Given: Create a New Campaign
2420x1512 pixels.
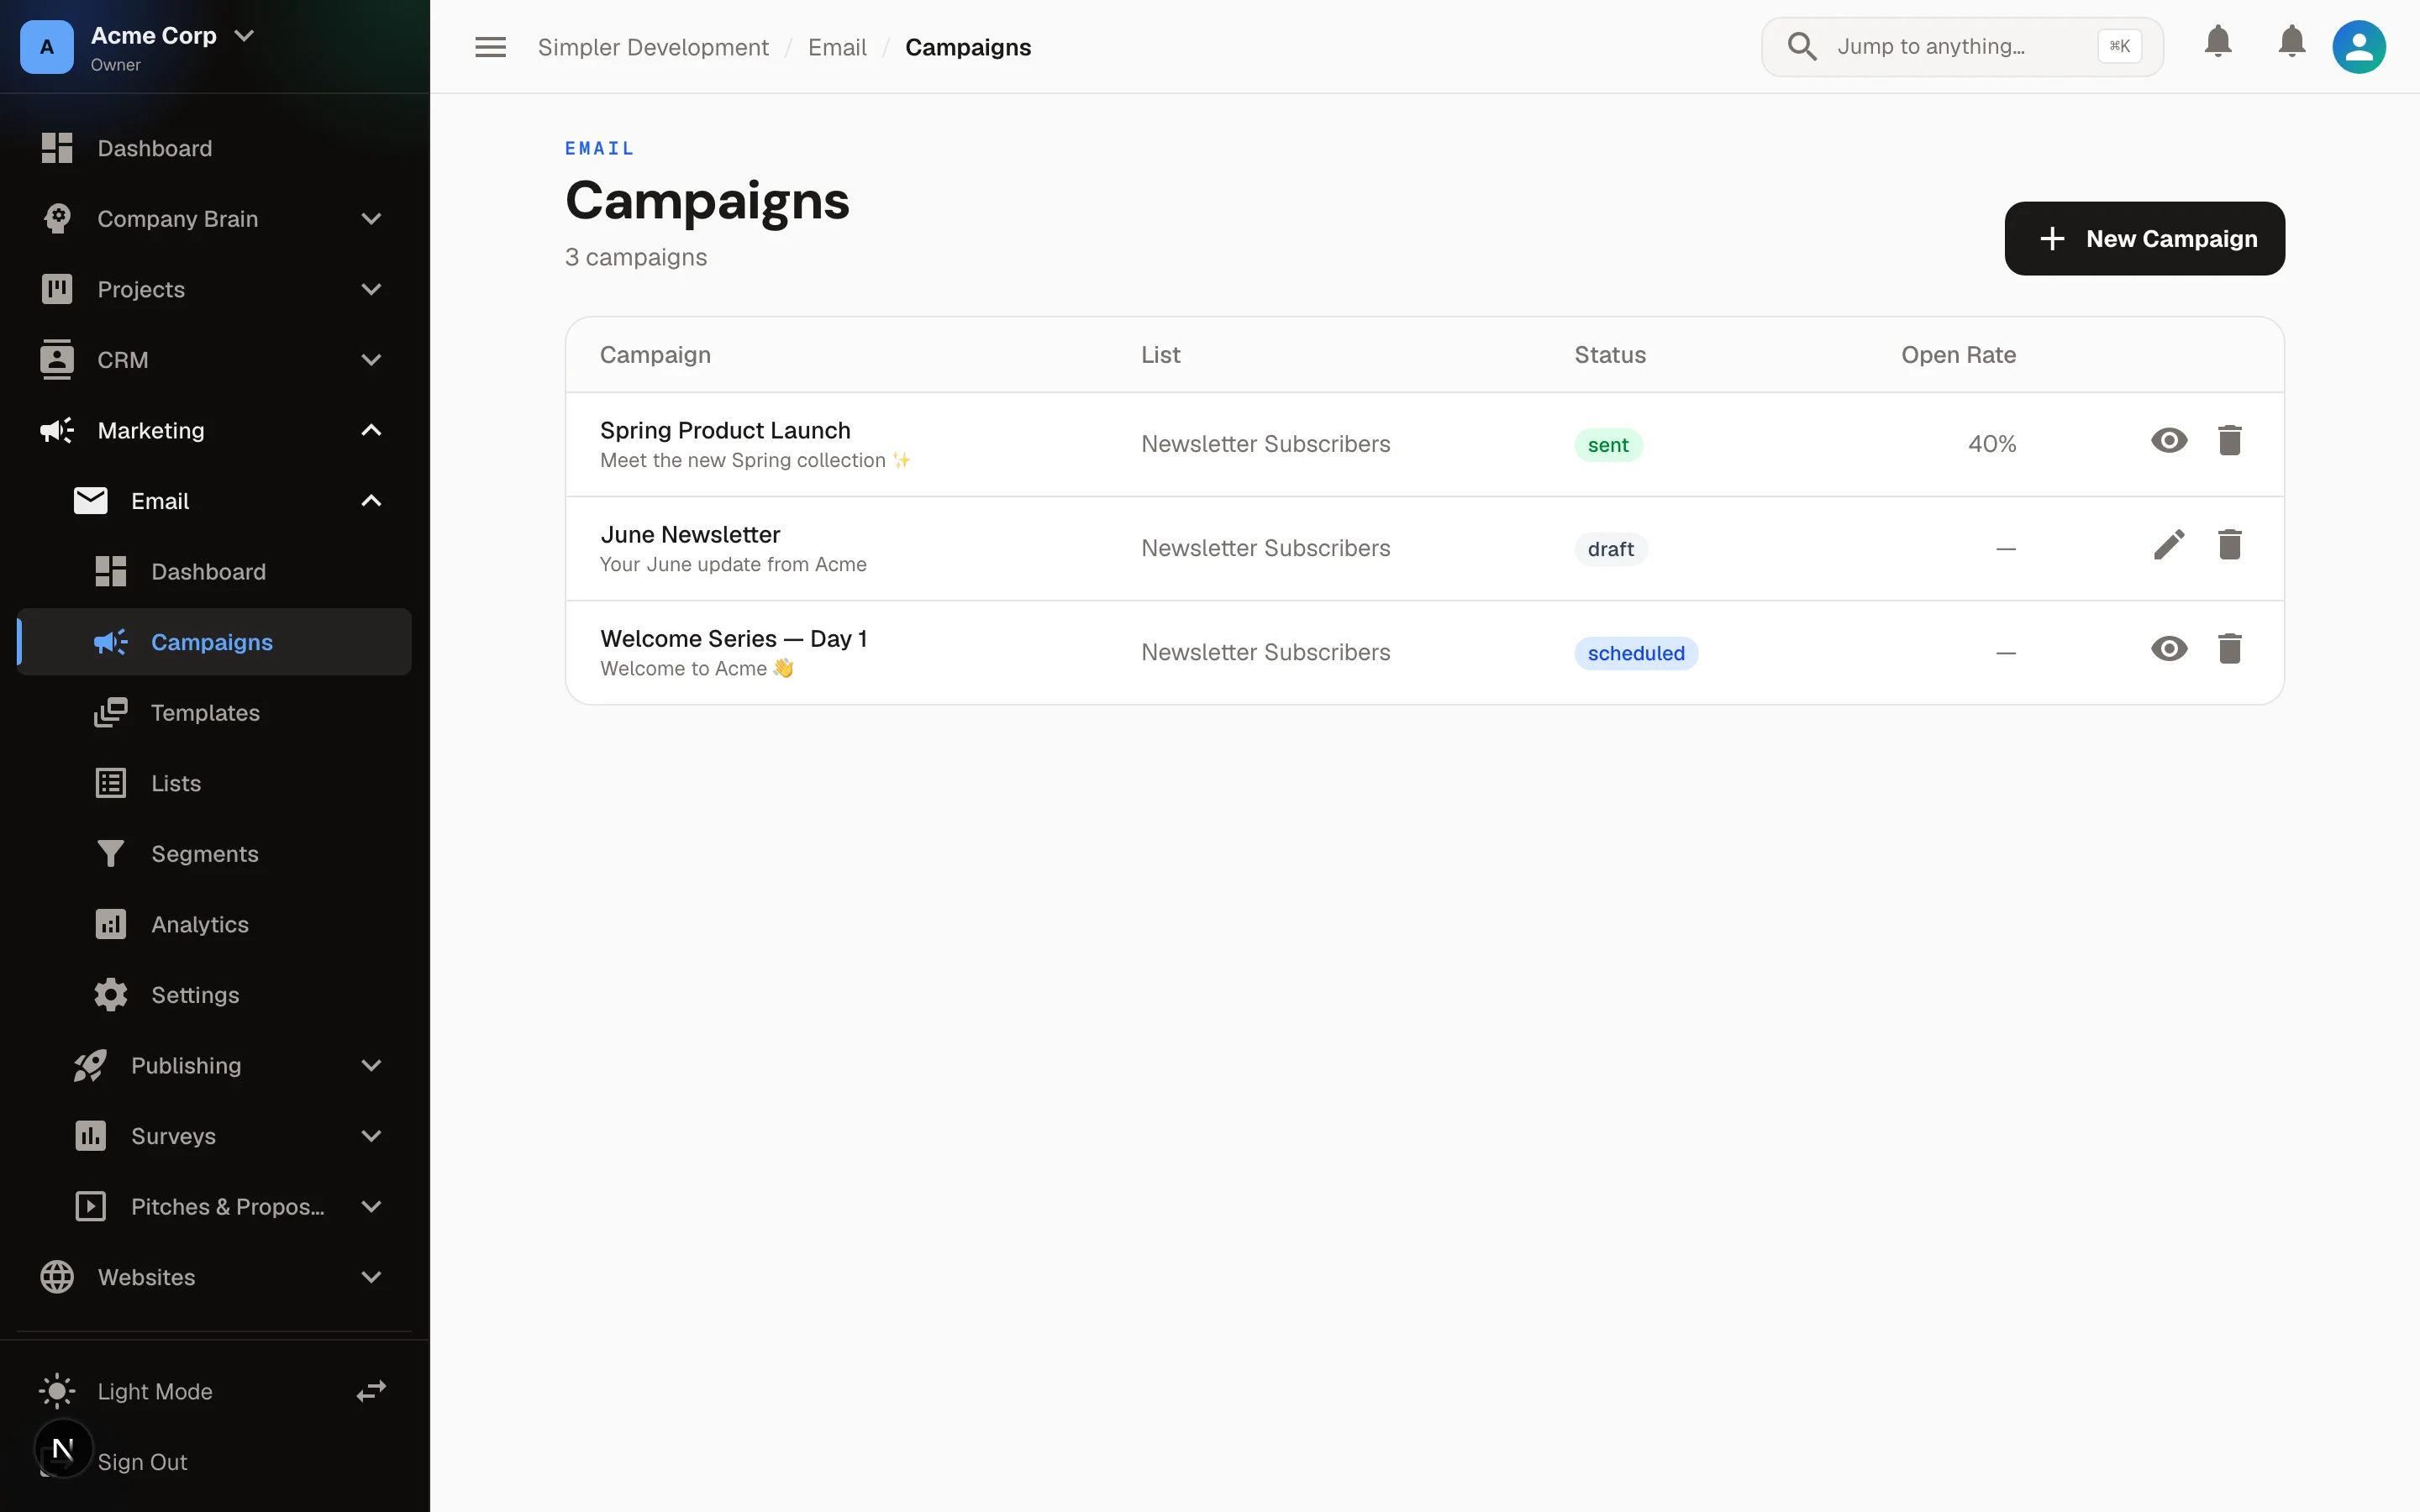Looking at the screenshot, I should [2144, 238].
